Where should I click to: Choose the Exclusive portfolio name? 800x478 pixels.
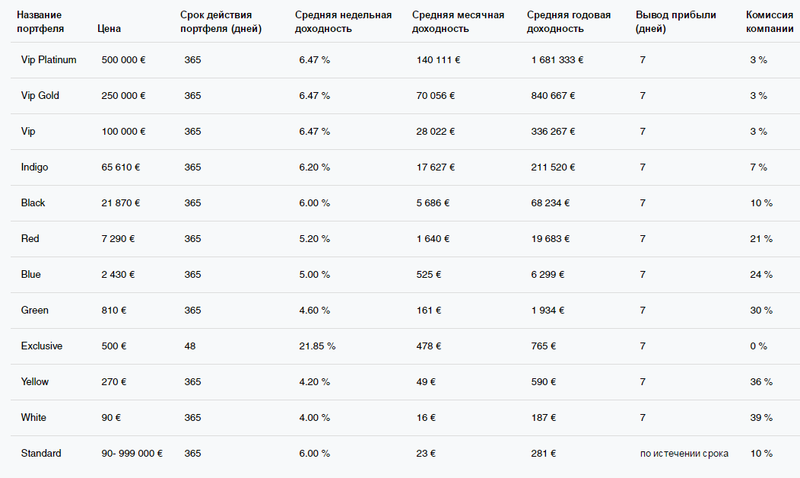(42, 346)
